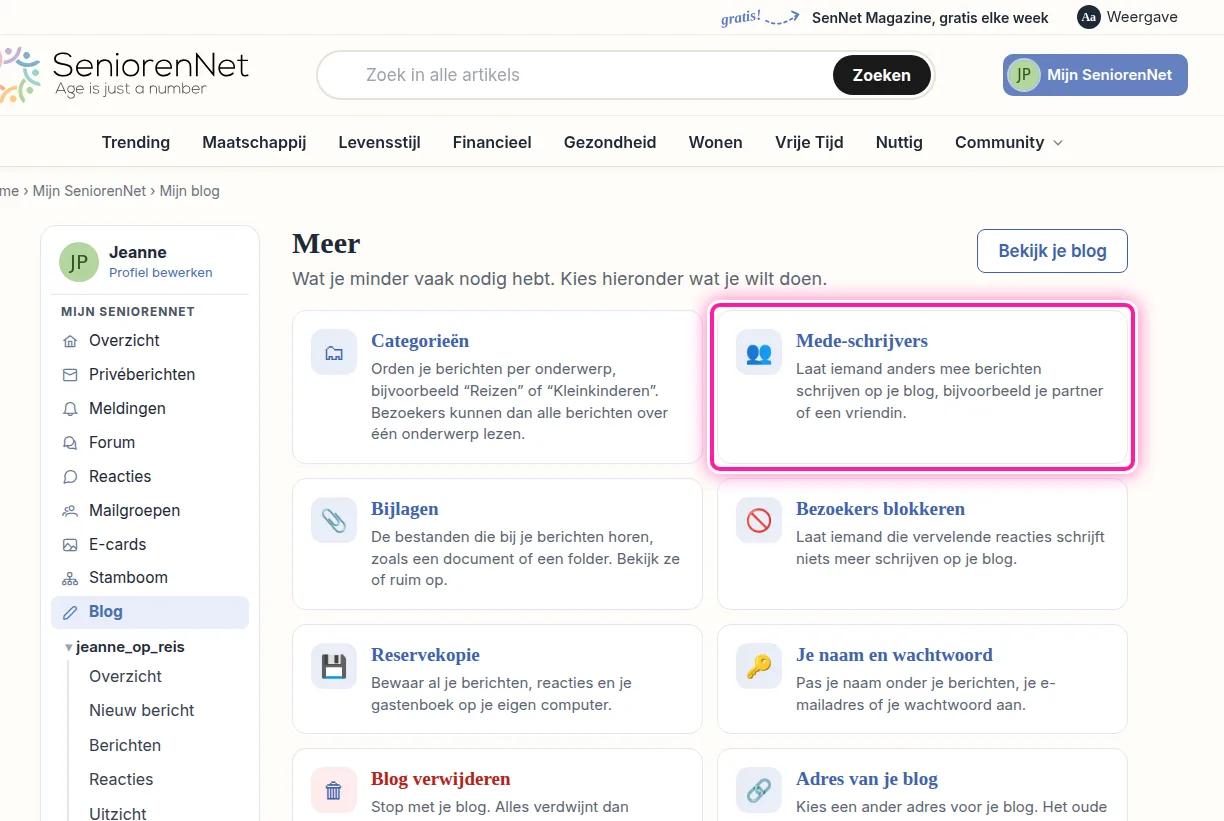Open the Bijlagen card title
1224x821 pixels.
pyautogui.click(x=405, y=509)
